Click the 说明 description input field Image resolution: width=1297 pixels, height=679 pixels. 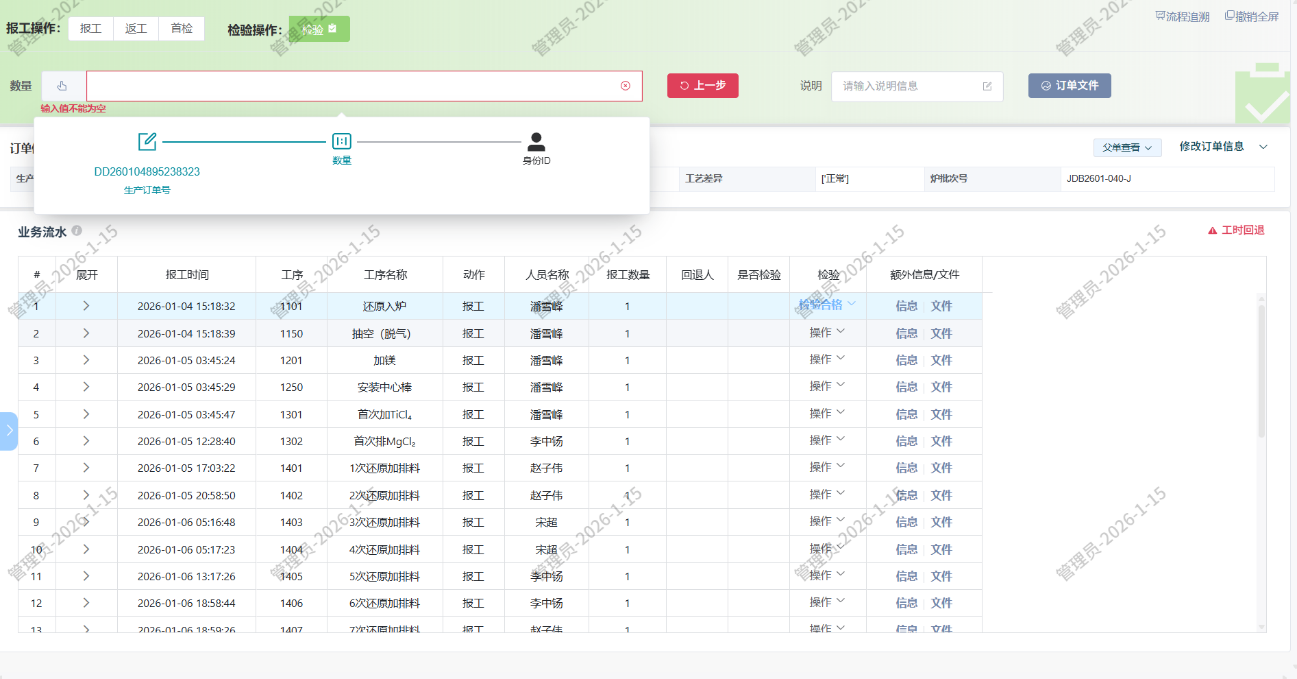click(x=908, y=86)
